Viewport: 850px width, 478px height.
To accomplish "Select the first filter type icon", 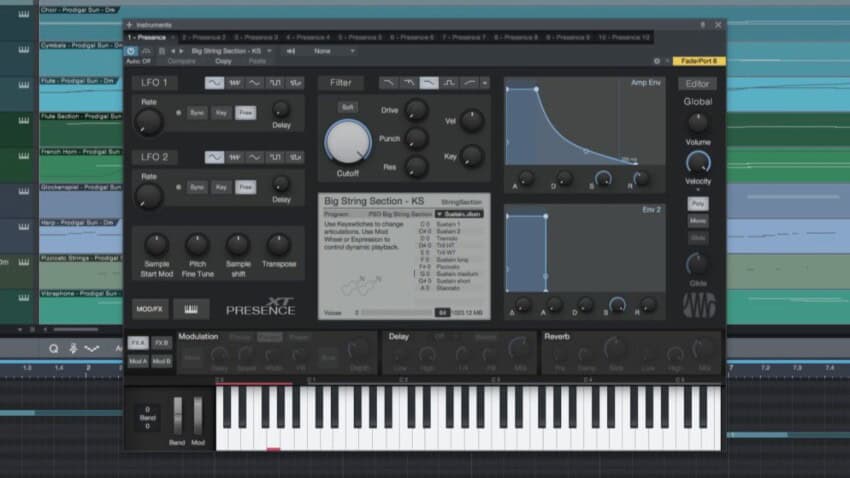I will click(388, 83).
